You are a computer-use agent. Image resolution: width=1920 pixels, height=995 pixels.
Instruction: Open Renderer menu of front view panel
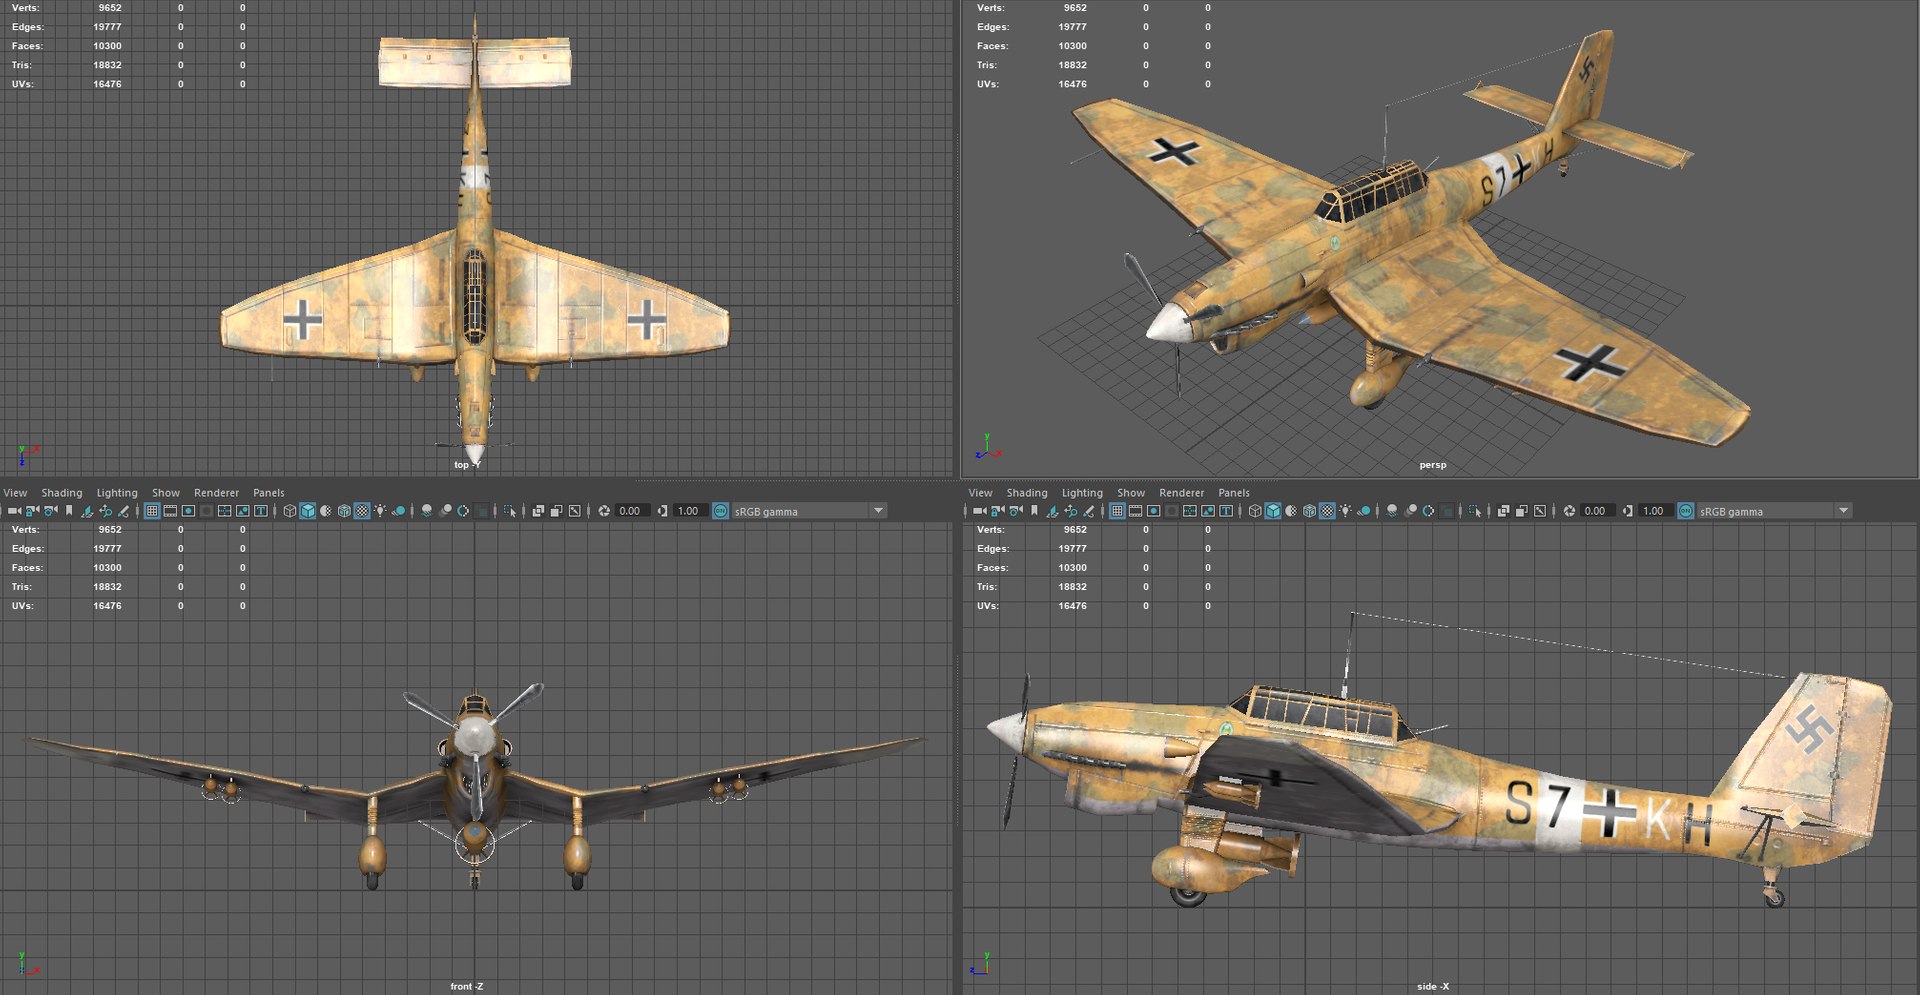pyautogui.click(x=216, y=493)
